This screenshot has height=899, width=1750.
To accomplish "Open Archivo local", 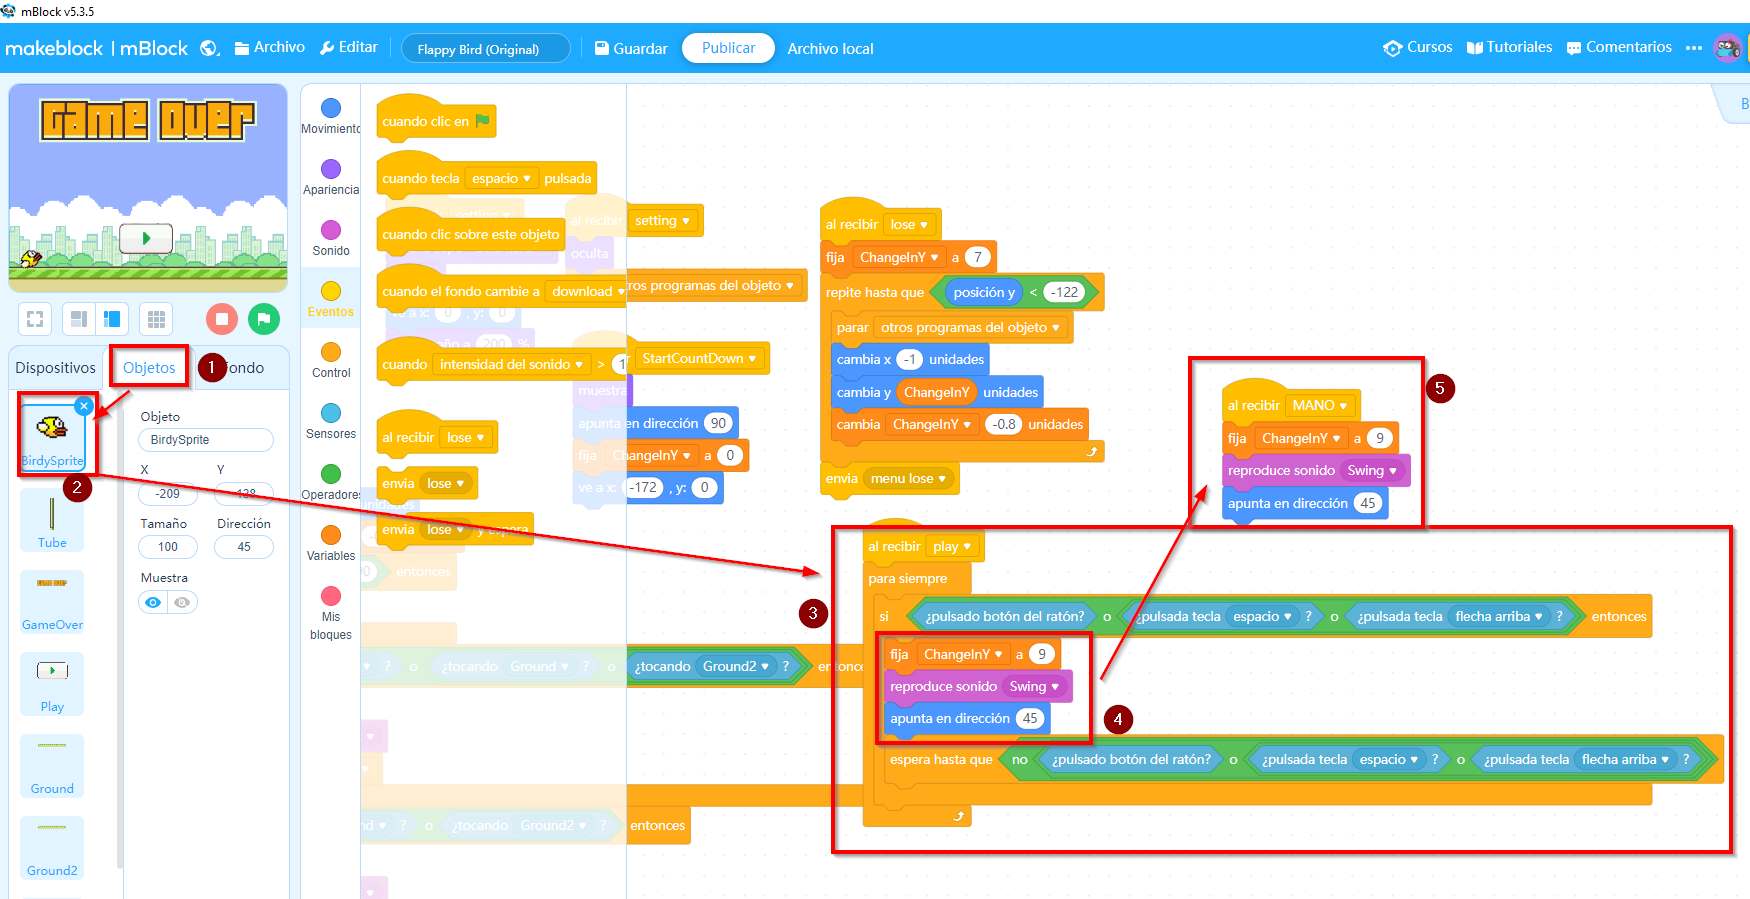I will click(x=830, y=48).
